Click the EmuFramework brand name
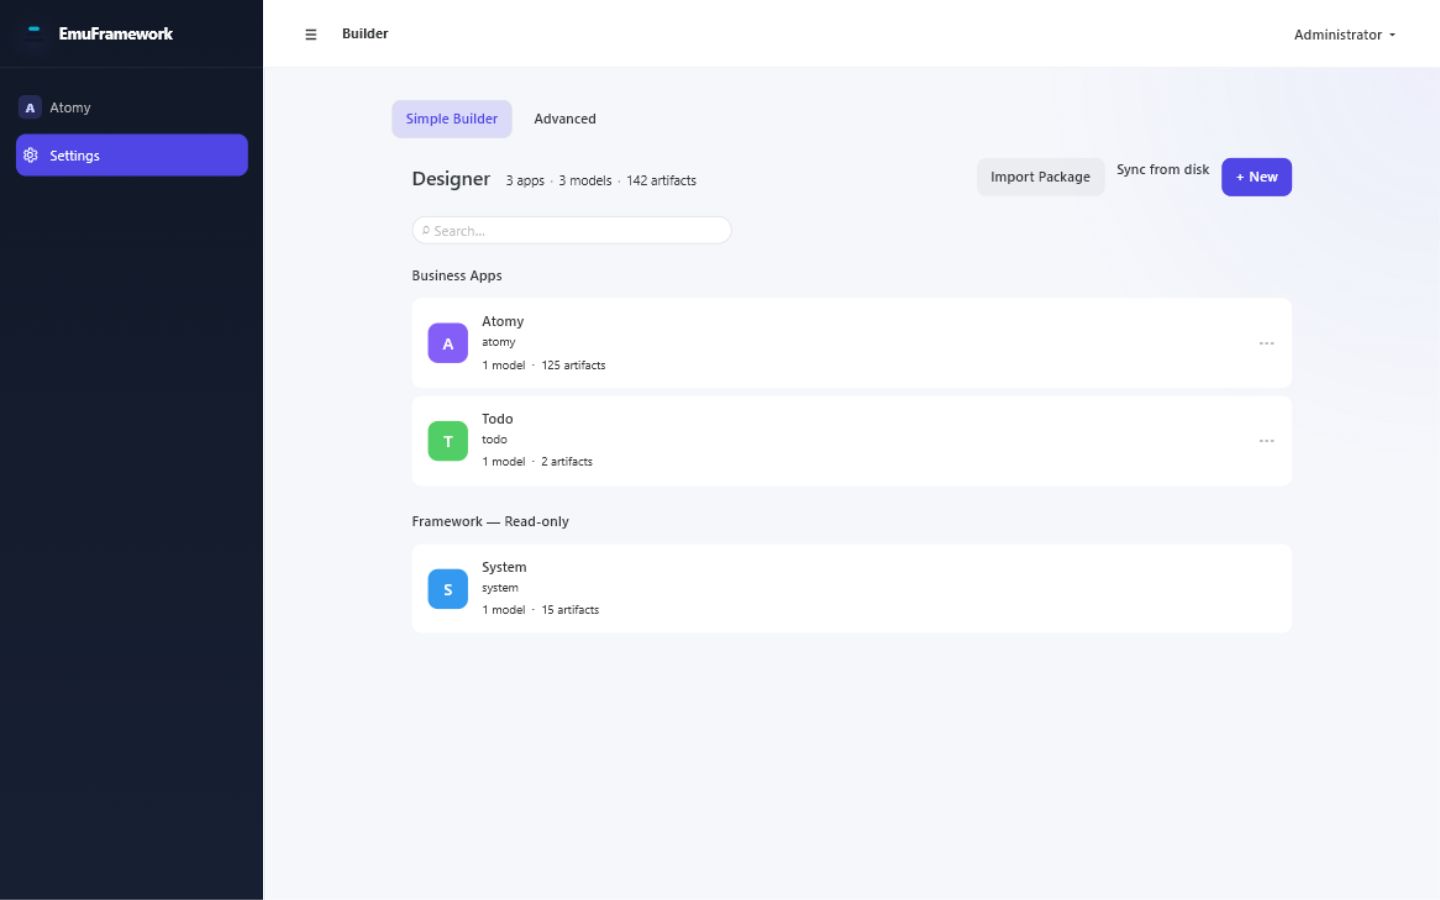This screenshot has height=900, width=1440. point(116,34)
